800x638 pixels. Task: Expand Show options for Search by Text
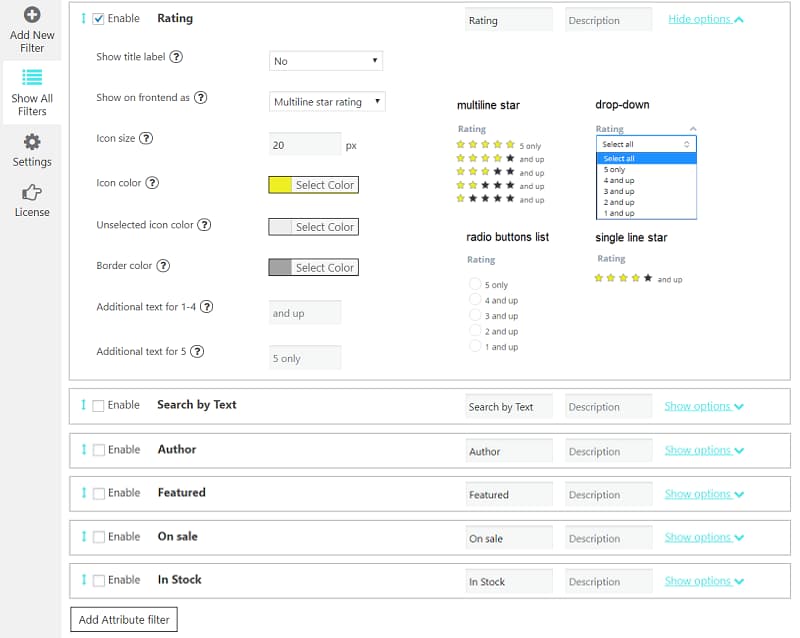pyautogui.click(x=704, y=406)
